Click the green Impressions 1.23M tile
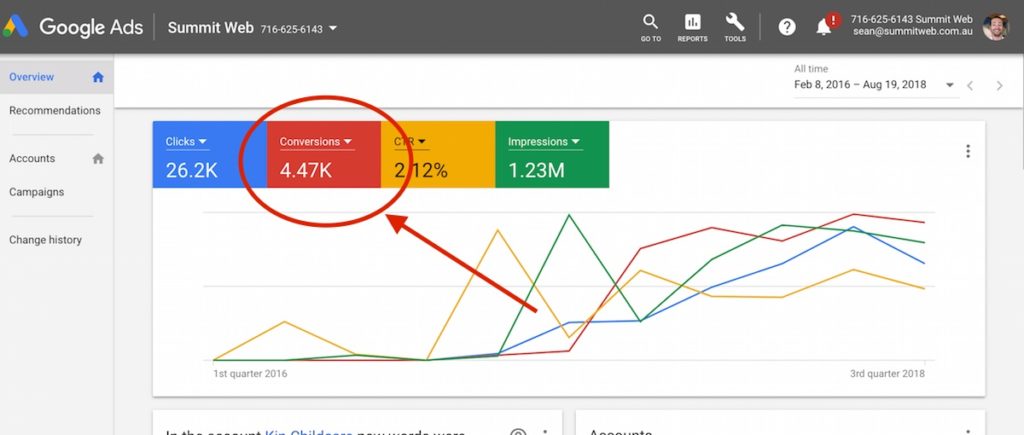 pyautogui.click(x=552, y=155)
